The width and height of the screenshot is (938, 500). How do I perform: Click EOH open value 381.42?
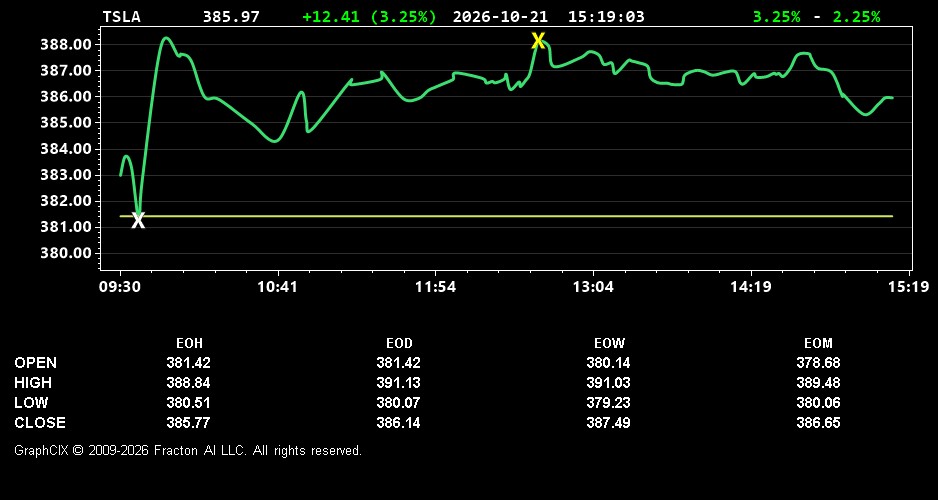(188, 363)
